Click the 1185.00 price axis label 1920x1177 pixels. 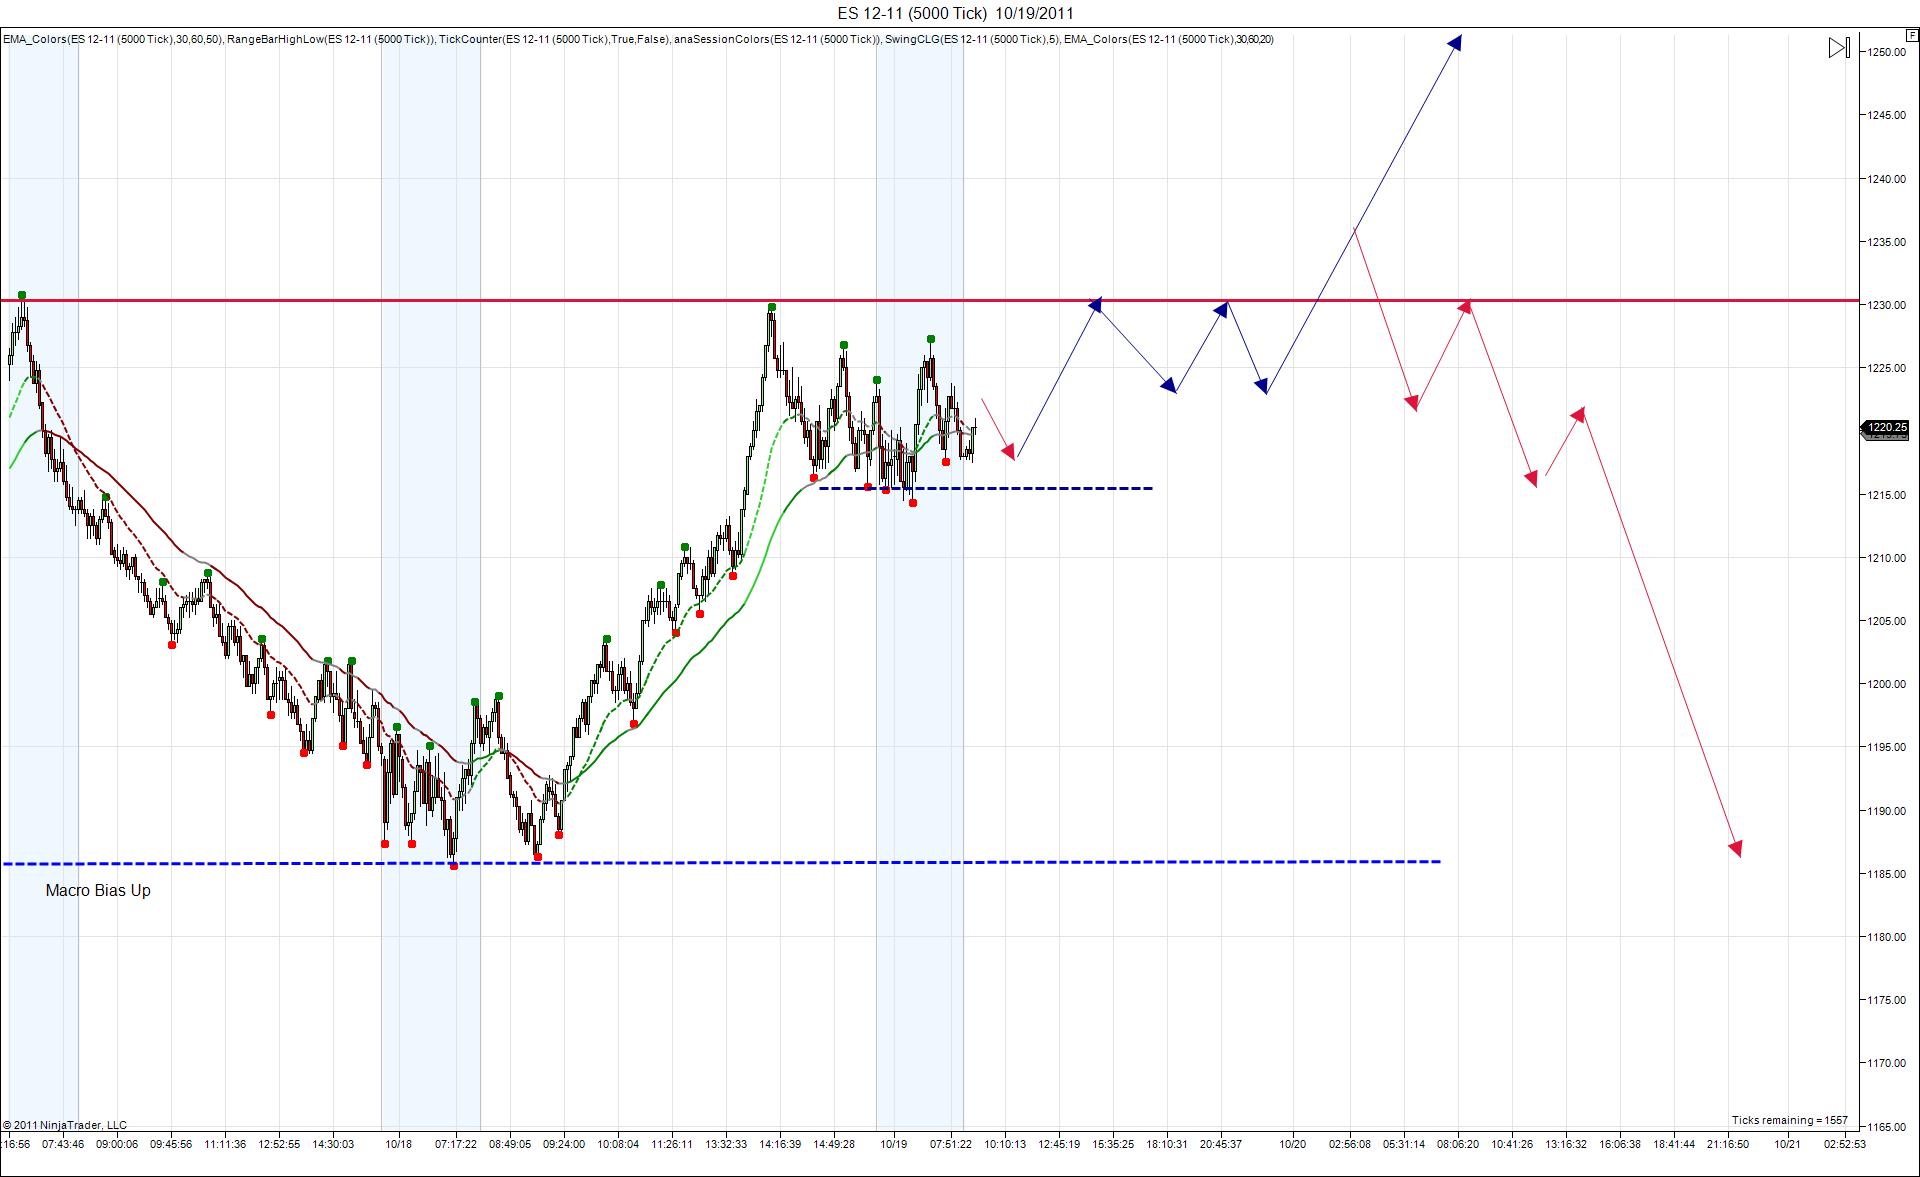[1886, 874]
